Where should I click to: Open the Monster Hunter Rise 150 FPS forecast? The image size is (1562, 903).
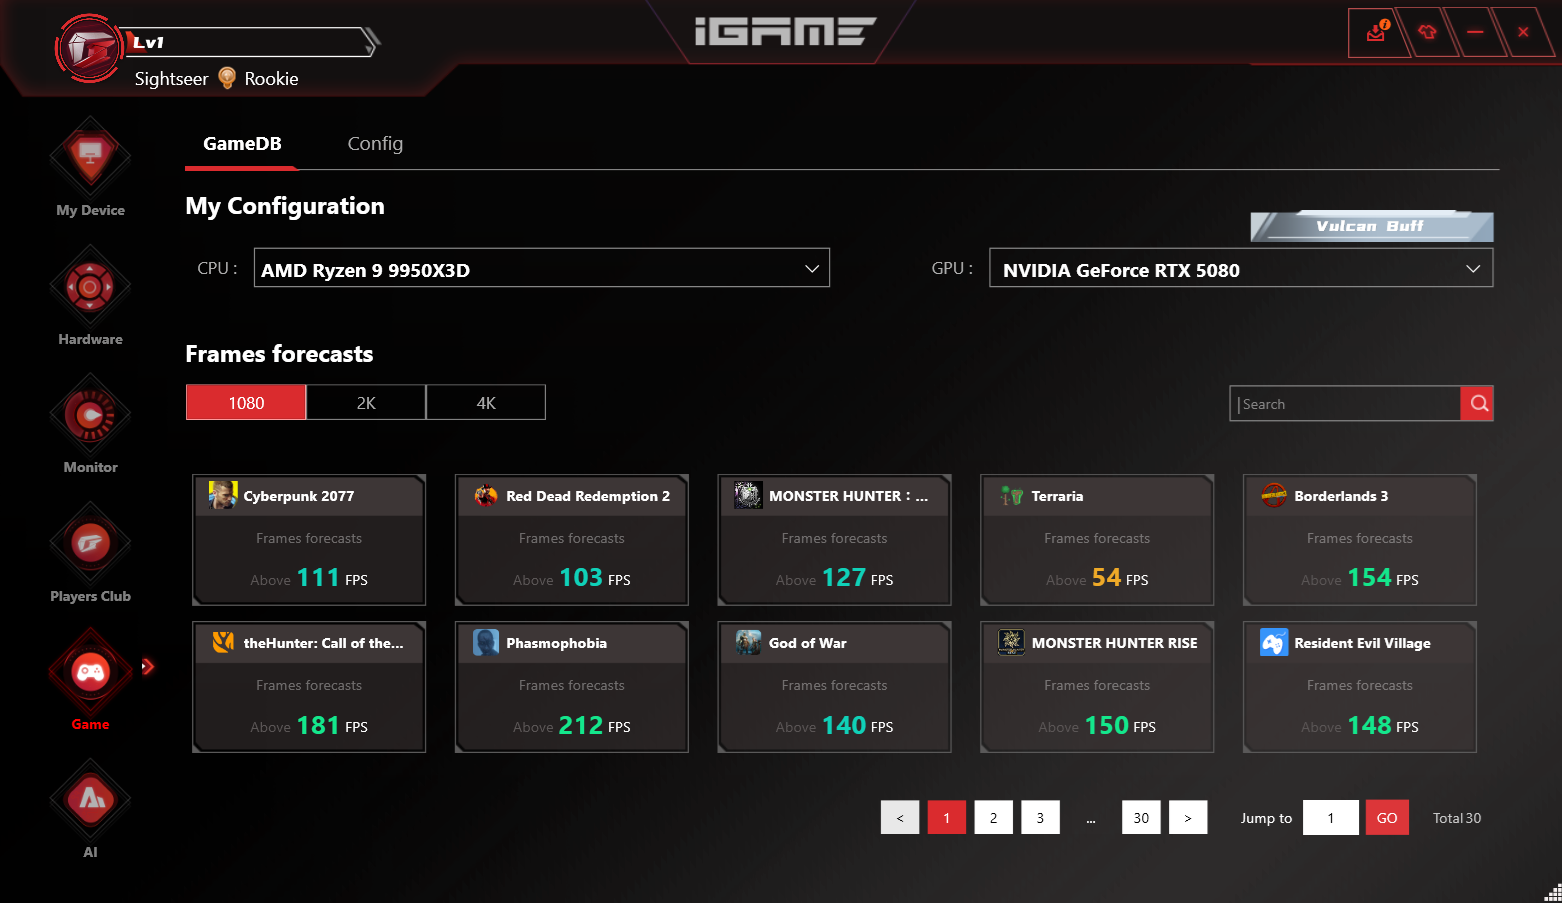tap(1097, 687)
